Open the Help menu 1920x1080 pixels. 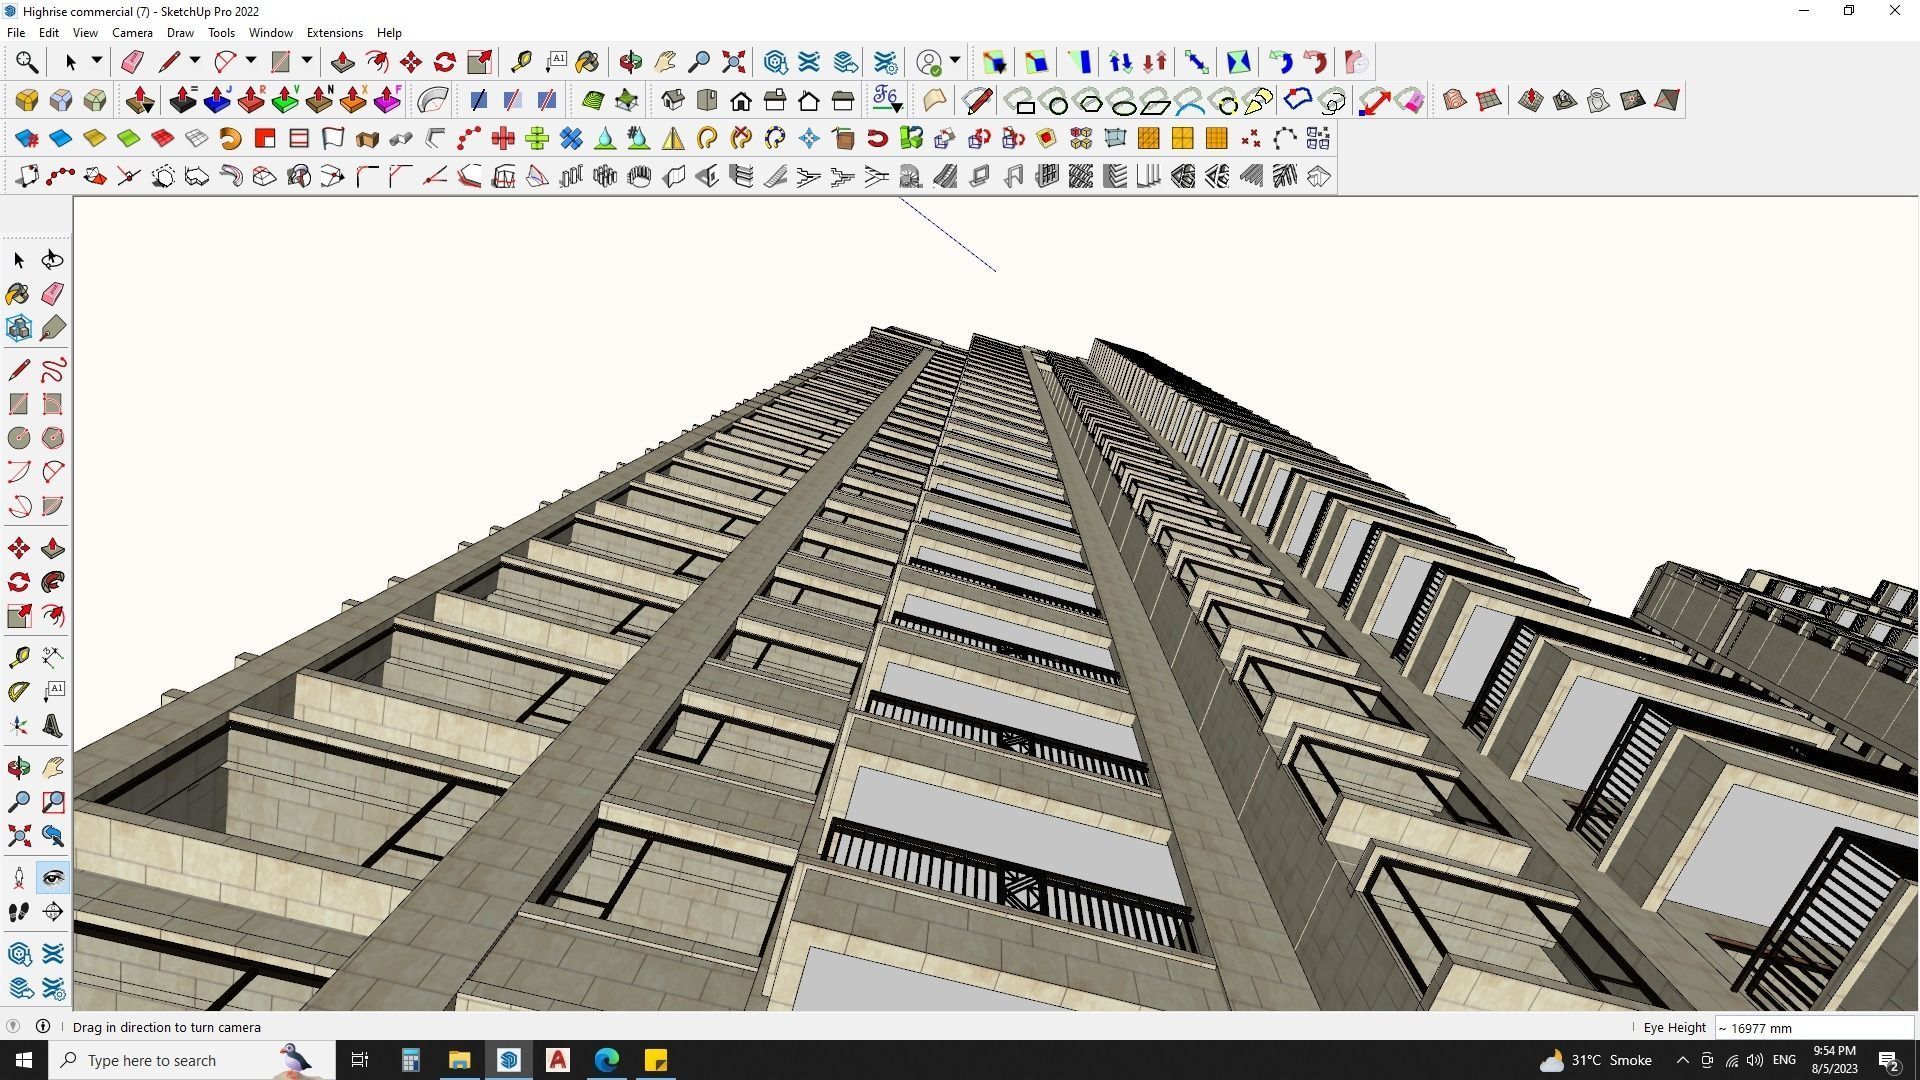(x=389, y=33)
